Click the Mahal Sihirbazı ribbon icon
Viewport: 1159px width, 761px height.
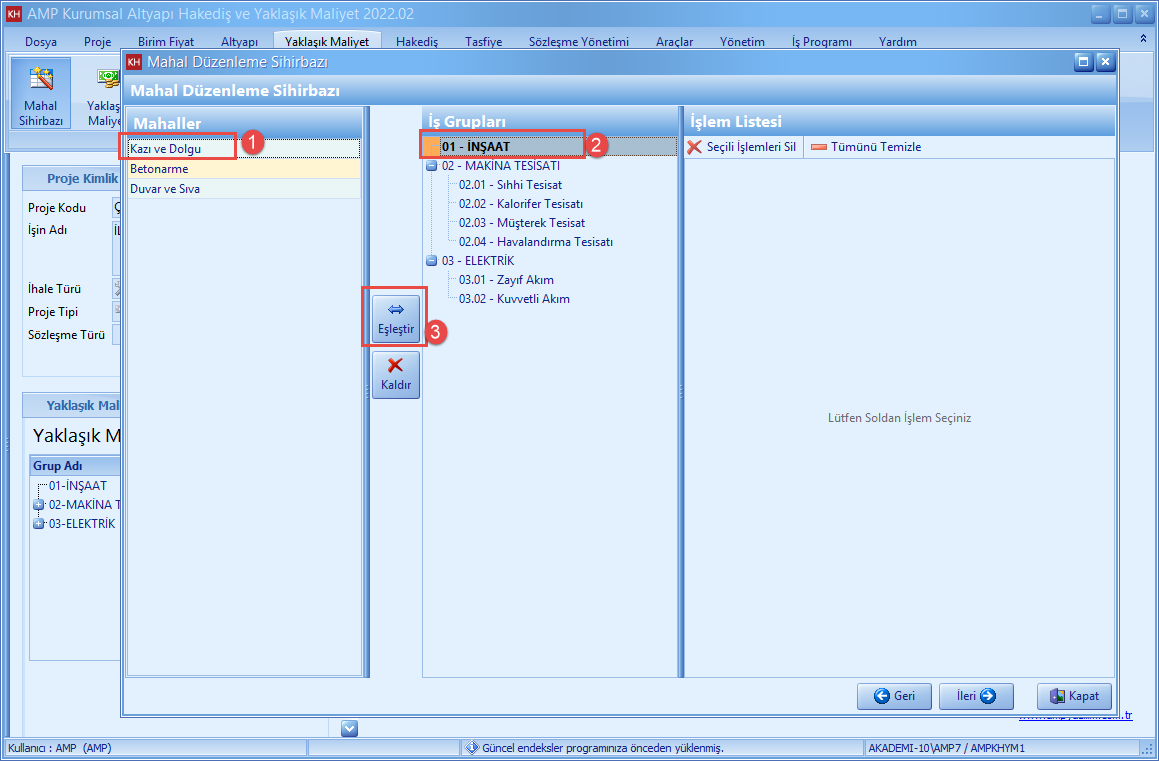tap(41, 94)
